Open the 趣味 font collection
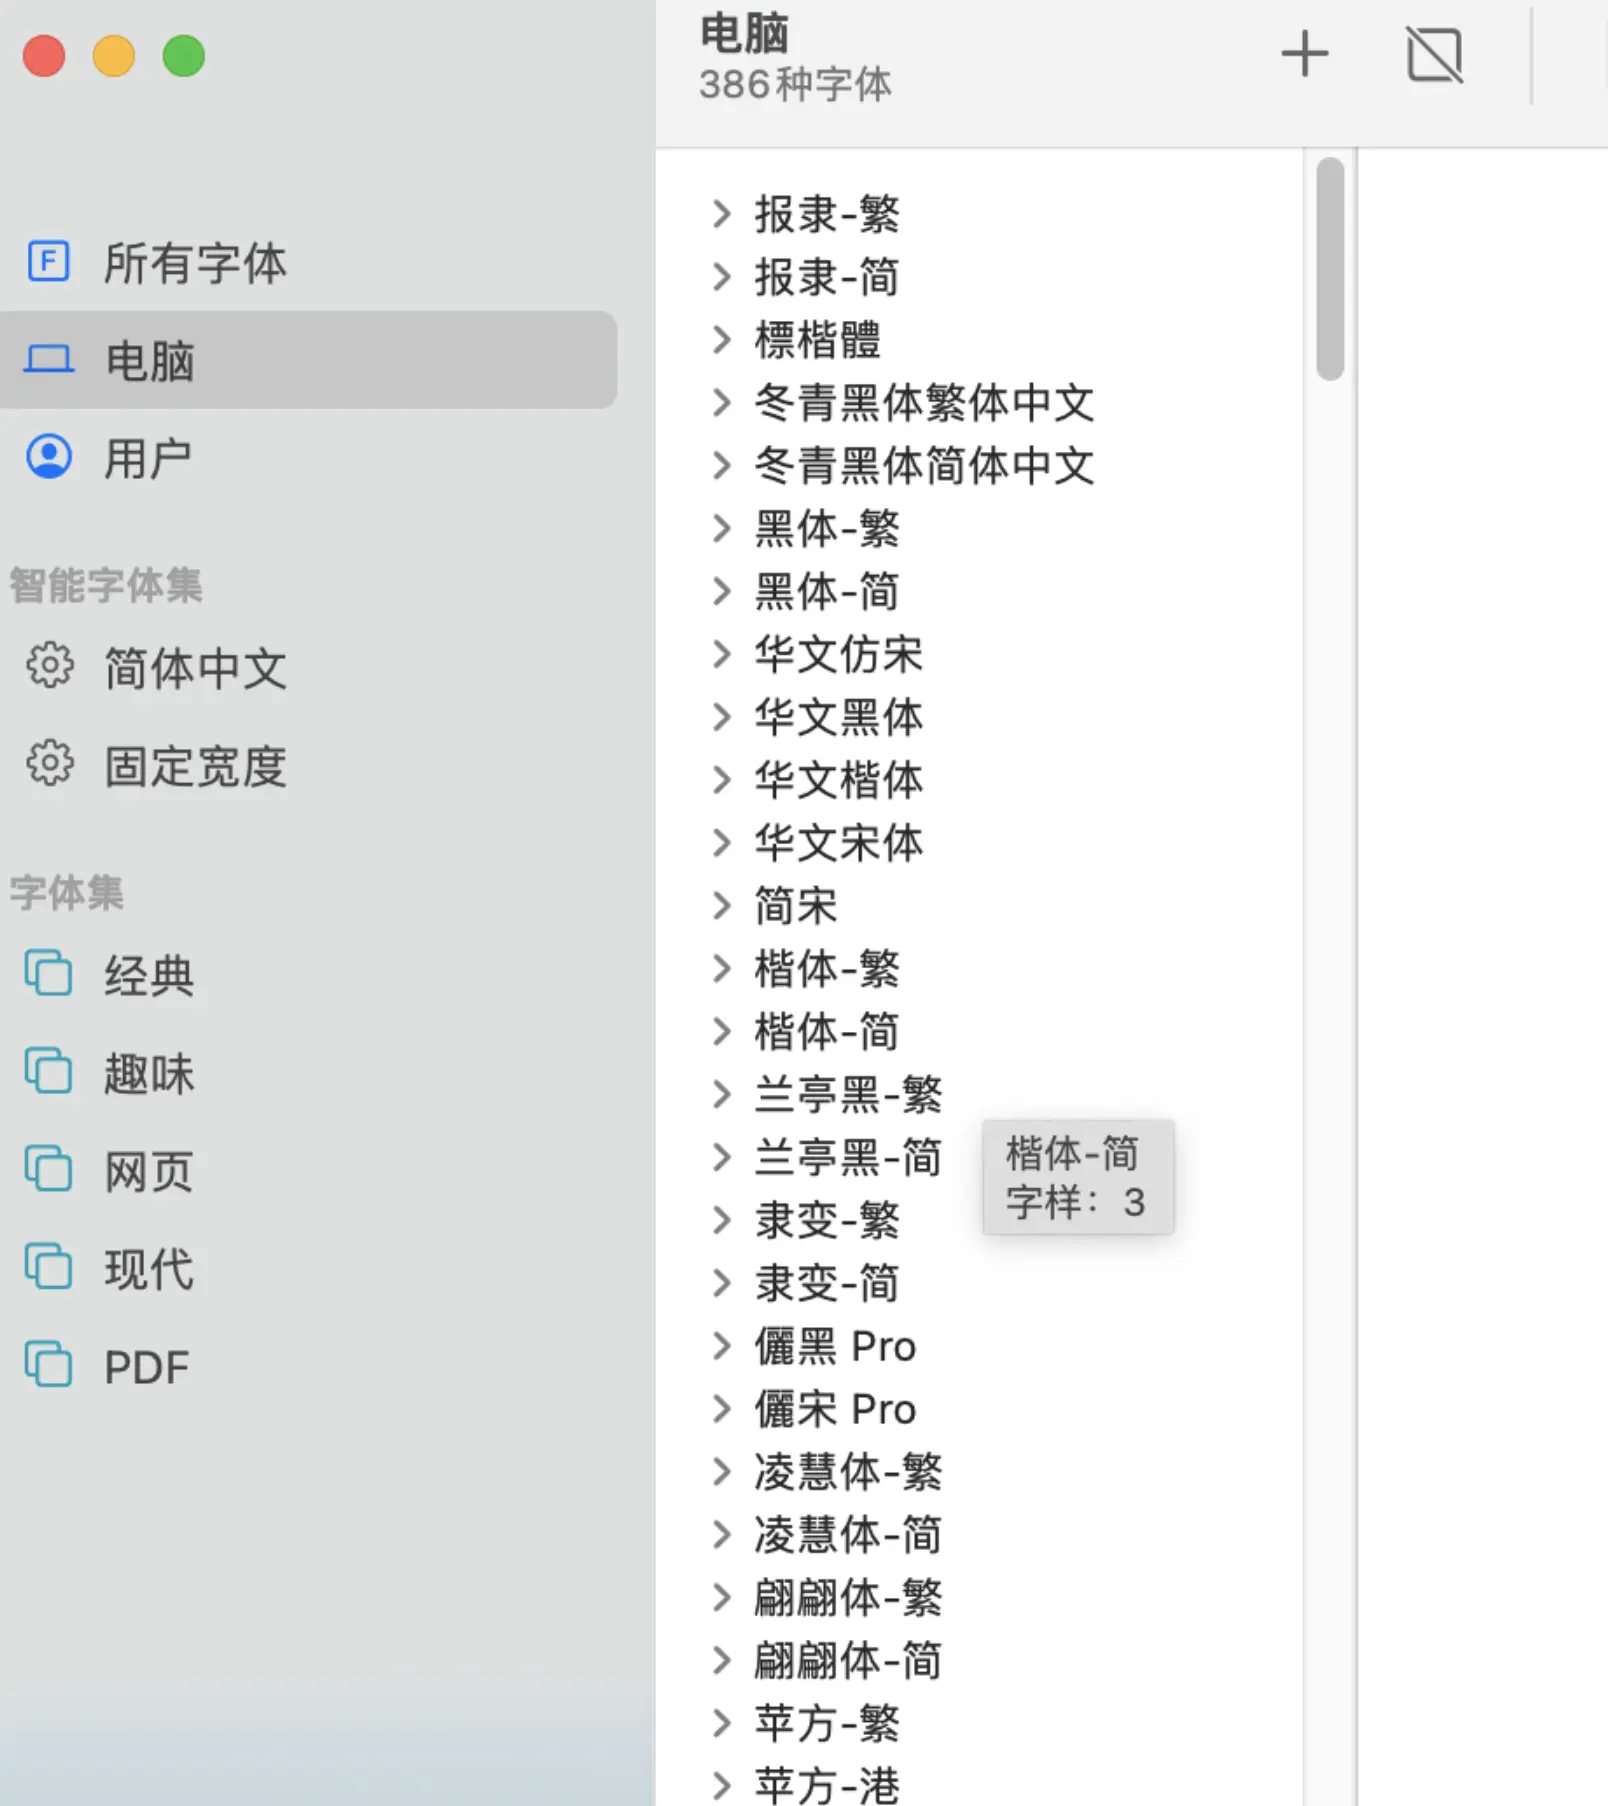The image size is (1608, 1806). [x=149, y=1073]
